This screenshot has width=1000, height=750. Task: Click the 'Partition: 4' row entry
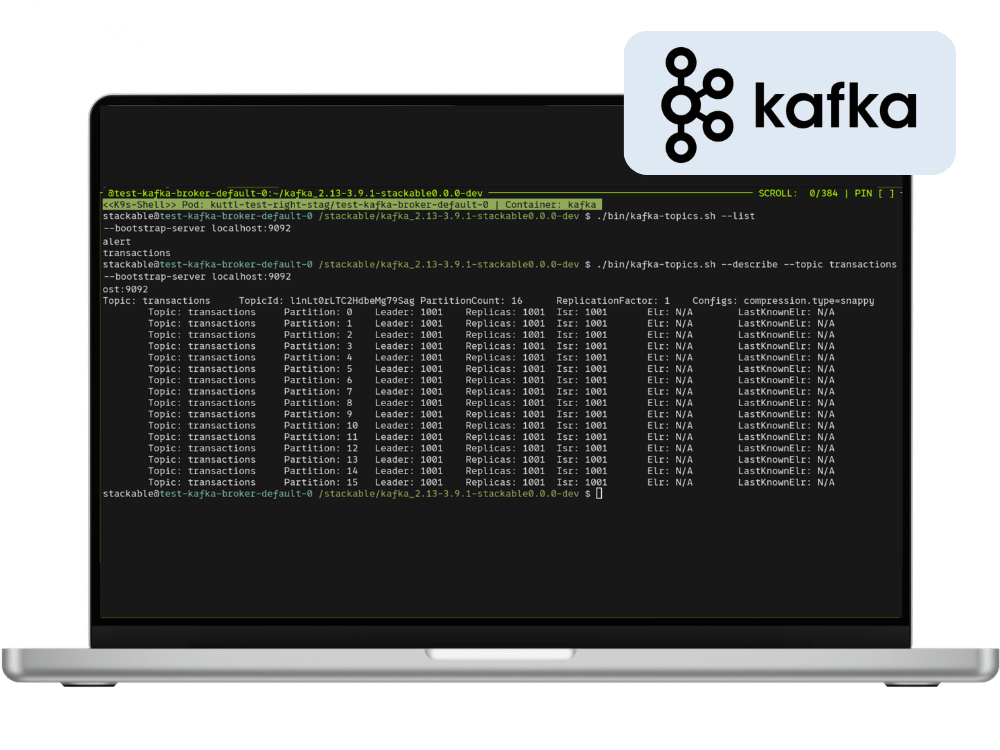tap(318, 358)
